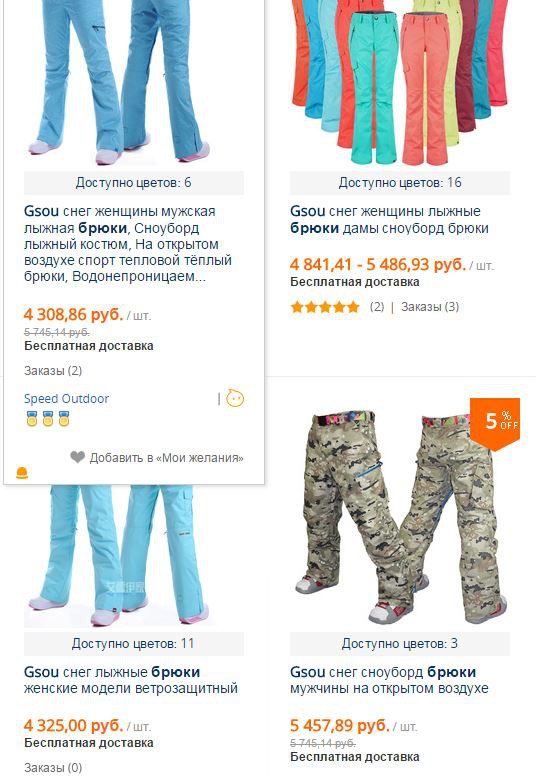Image resolution: width=536 pixels, height=777 pixels.
Task: Click the first seller medal icon
Action: coord(32,419)
